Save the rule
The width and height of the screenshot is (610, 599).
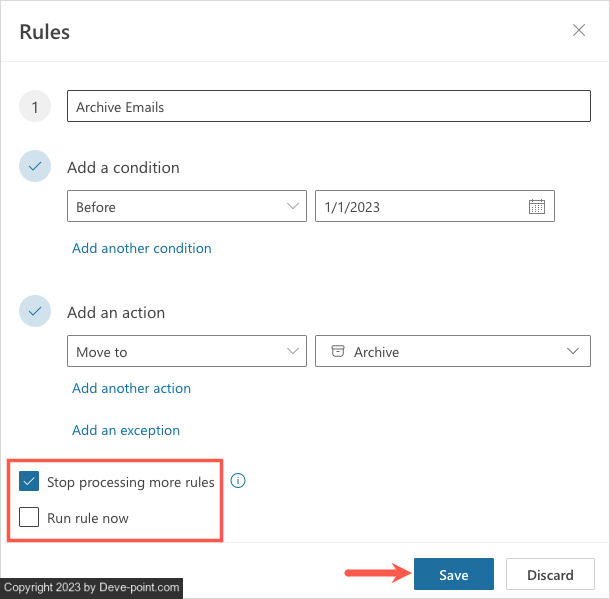pyautogui.click(x=453, y=575)
